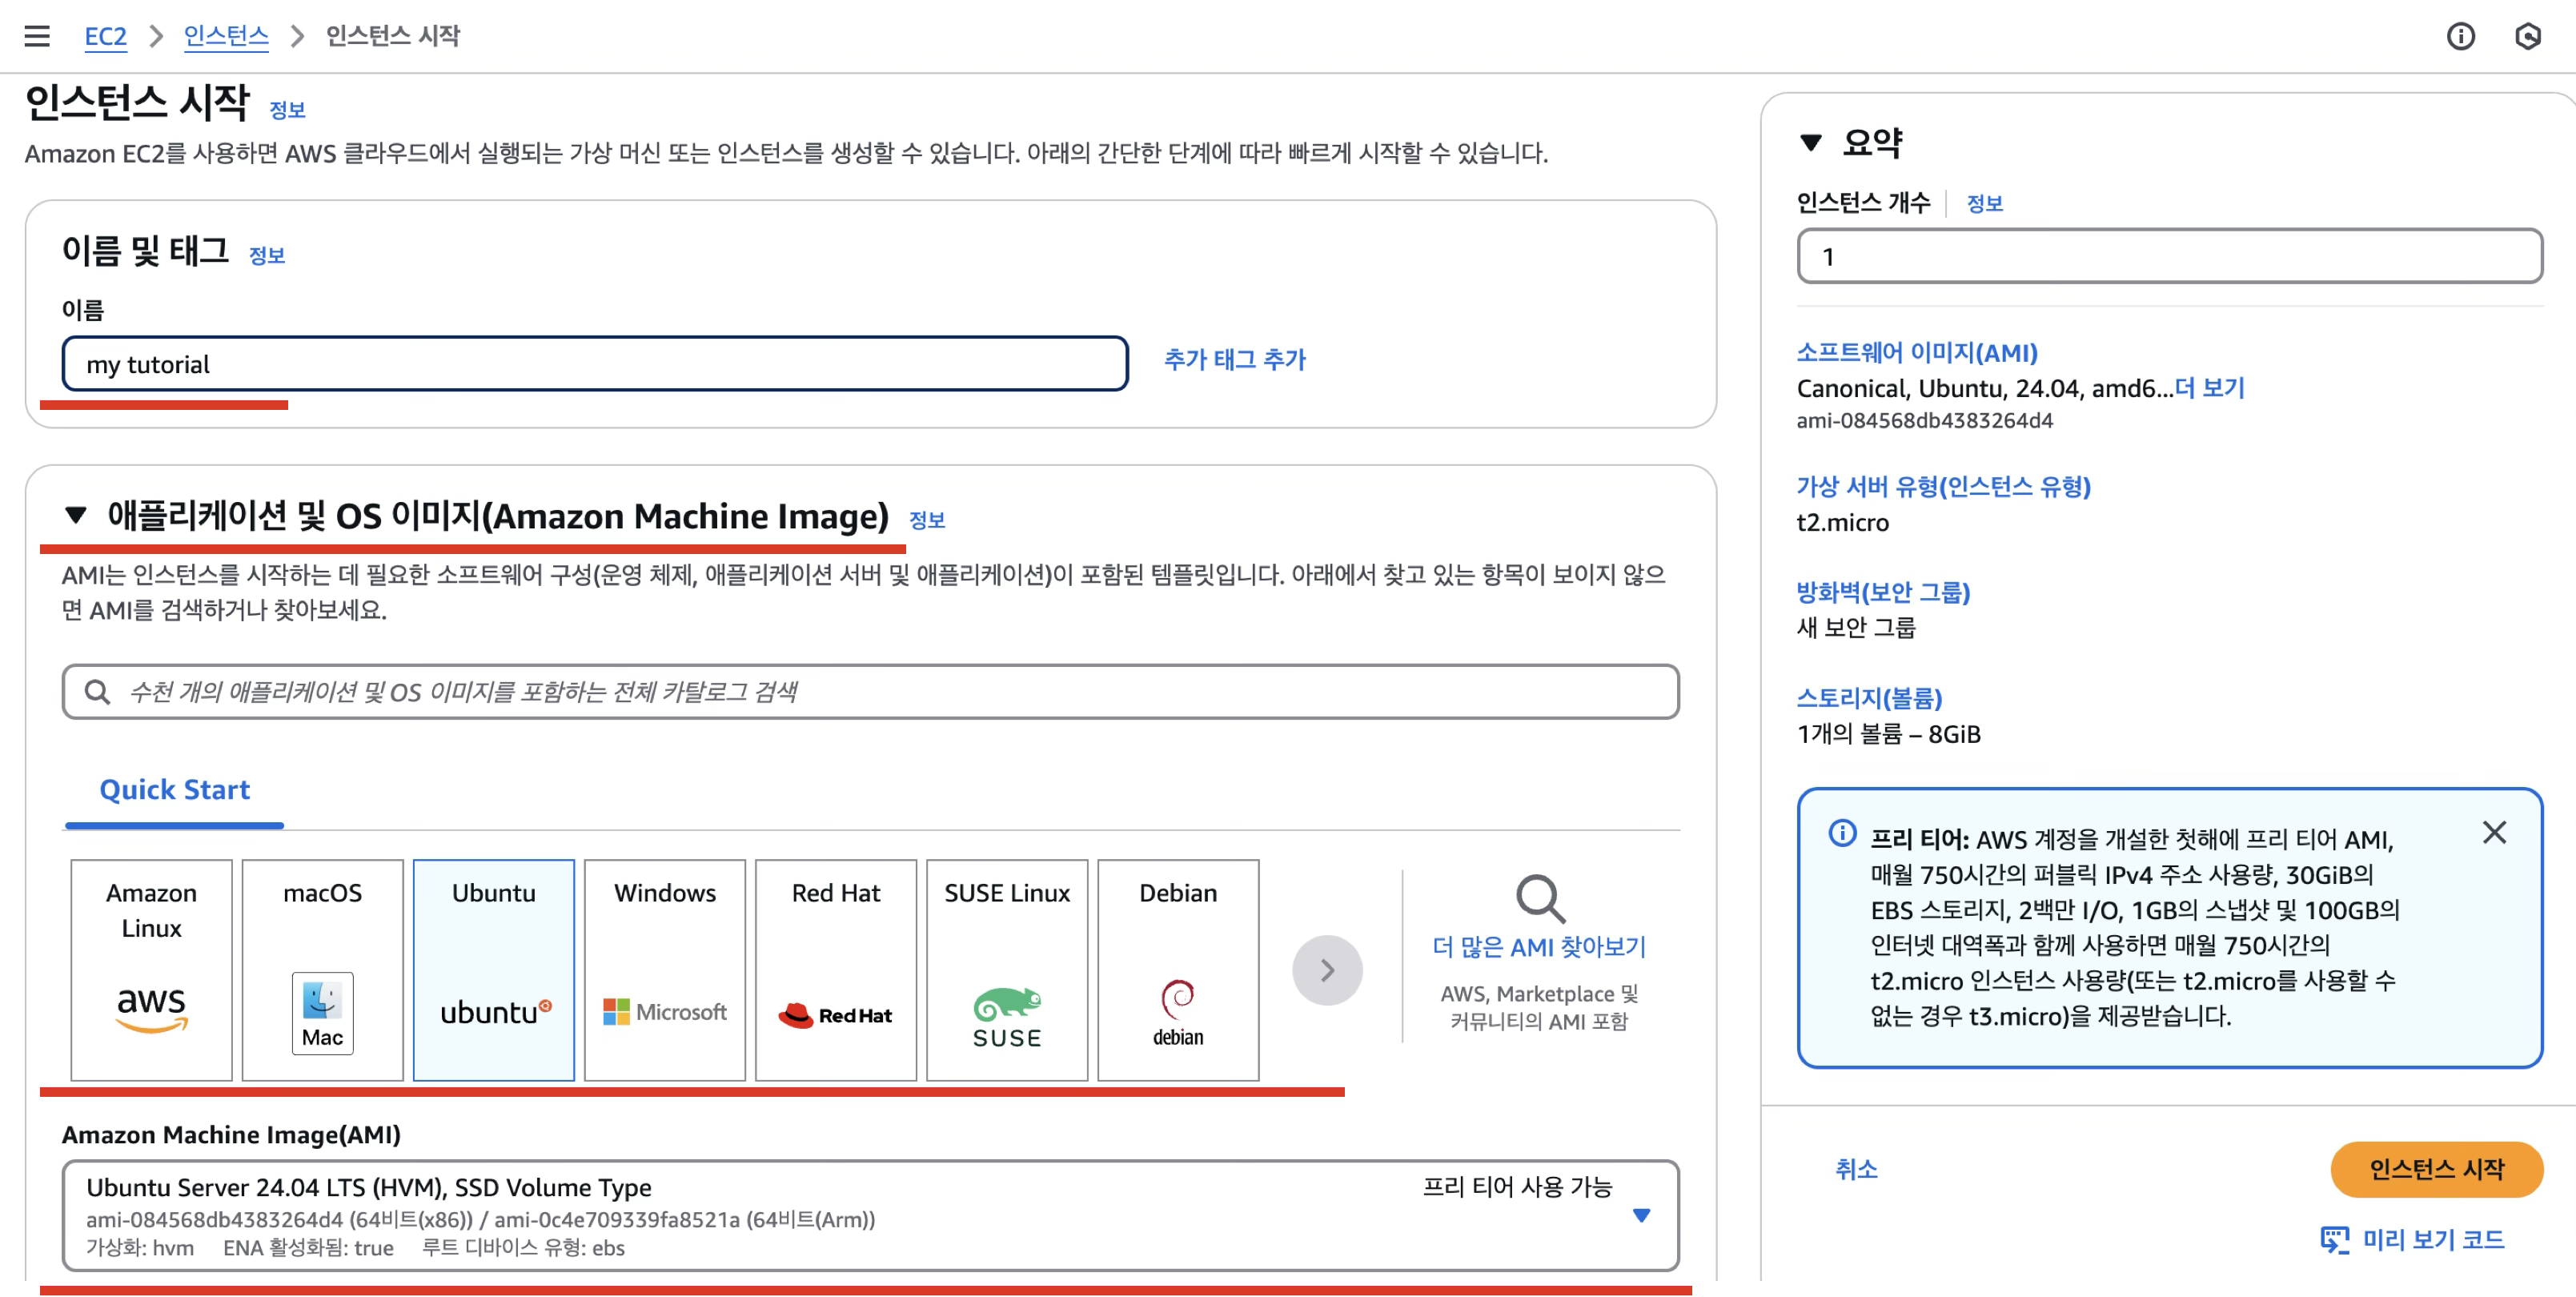This screenshot has height=1297, width=2576.
Task: Select the macOS AMI tile
Action: tap(322, 968)
